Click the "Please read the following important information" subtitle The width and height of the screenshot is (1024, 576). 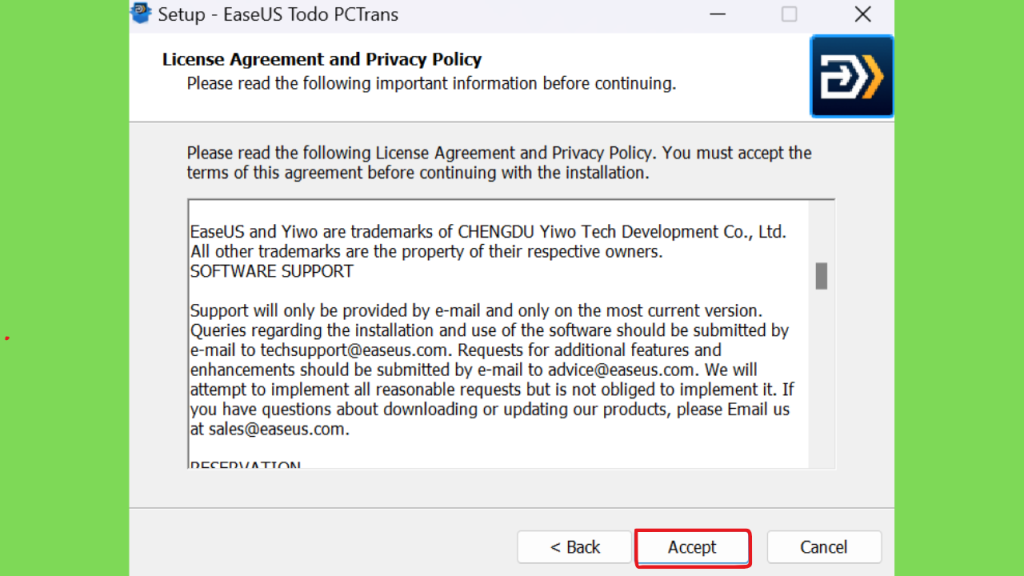[x=432, y=84]
